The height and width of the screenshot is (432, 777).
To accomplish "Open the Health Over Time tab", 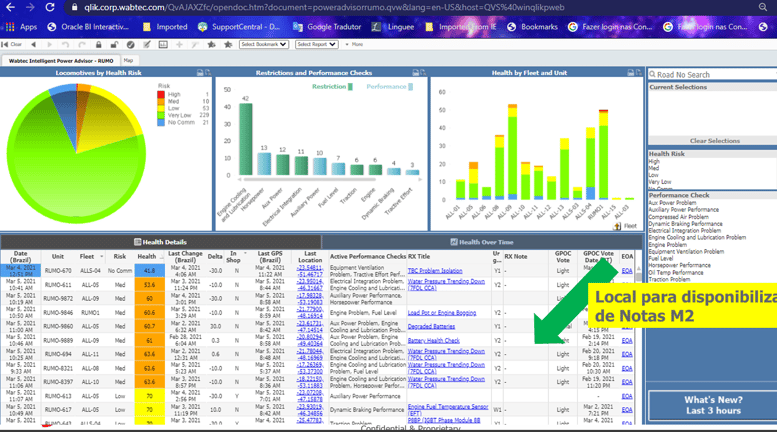I will click(x=482, y=242).
